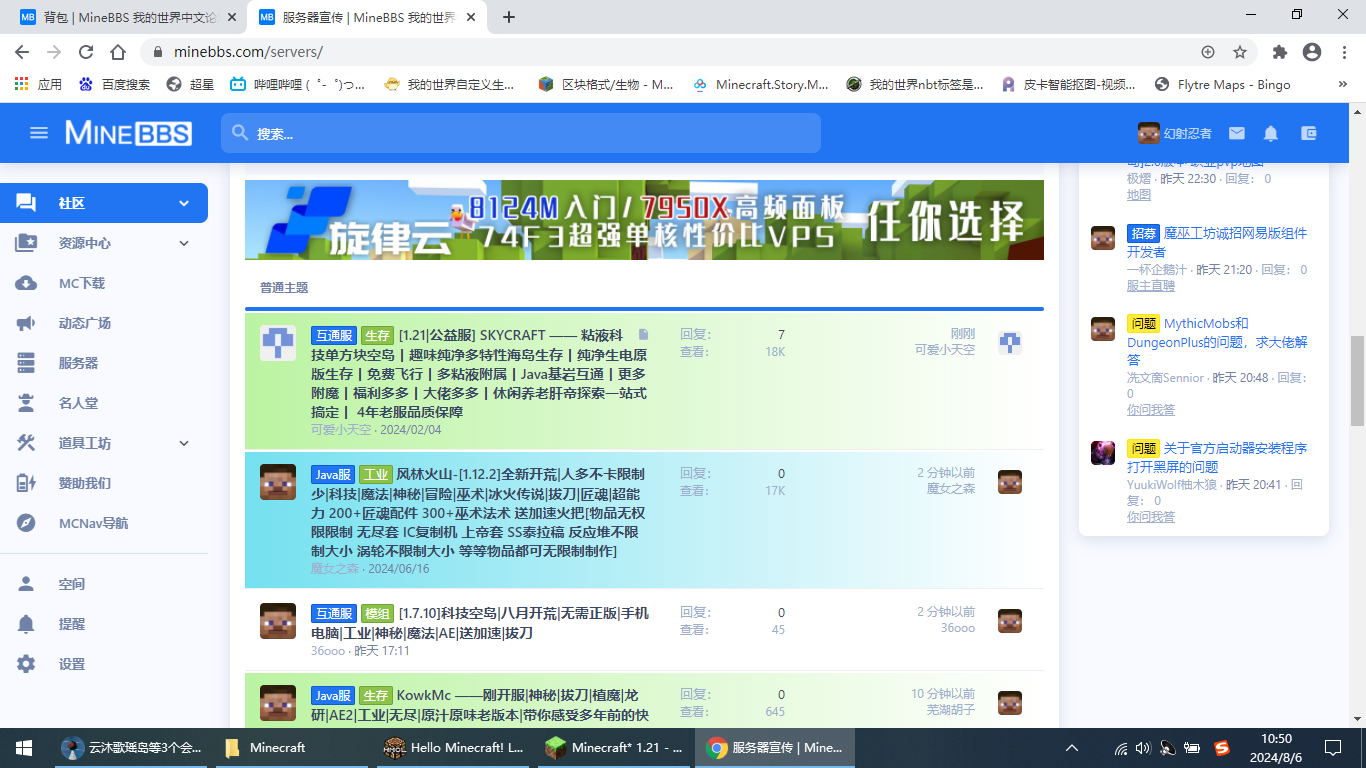Click last poster 魔女之森
Screen dimensions: 1366x768
[x=951, y=488]
